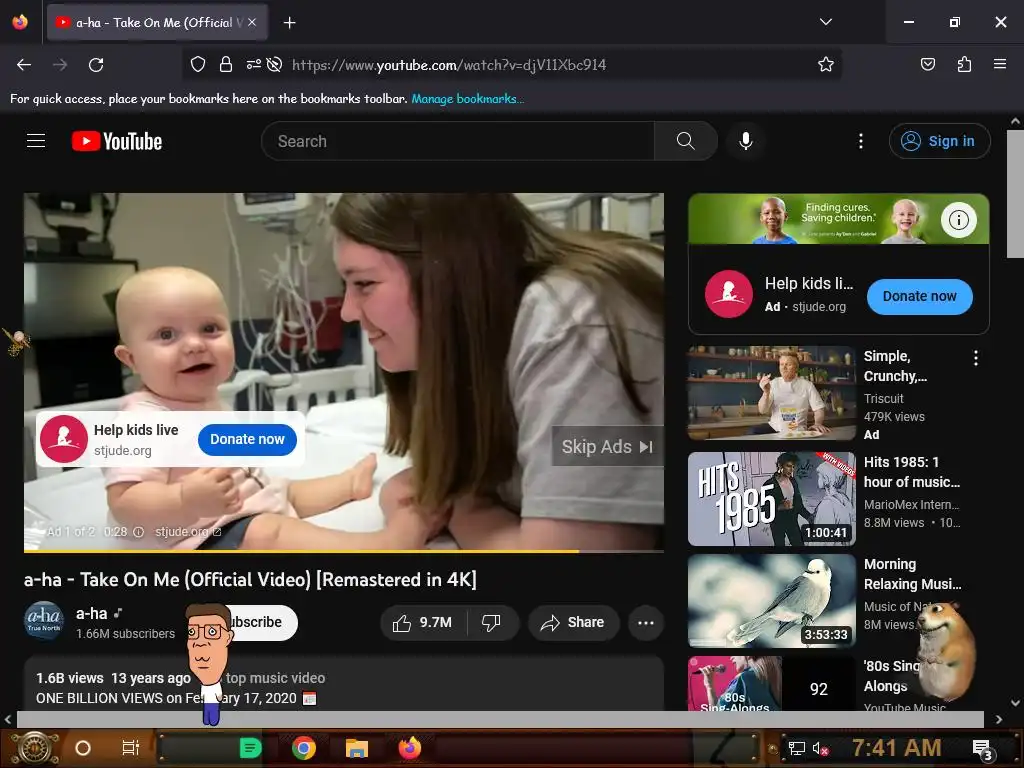Click the scroll right arrow
This screenshot has height=768, width=1024.
point(999,719)
